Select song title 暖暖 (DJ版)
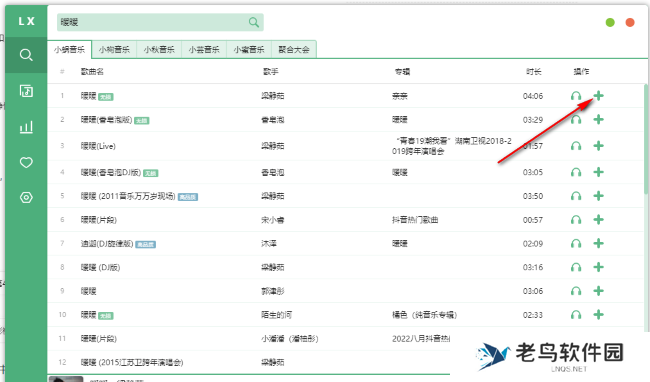 [x=100, y=267]
